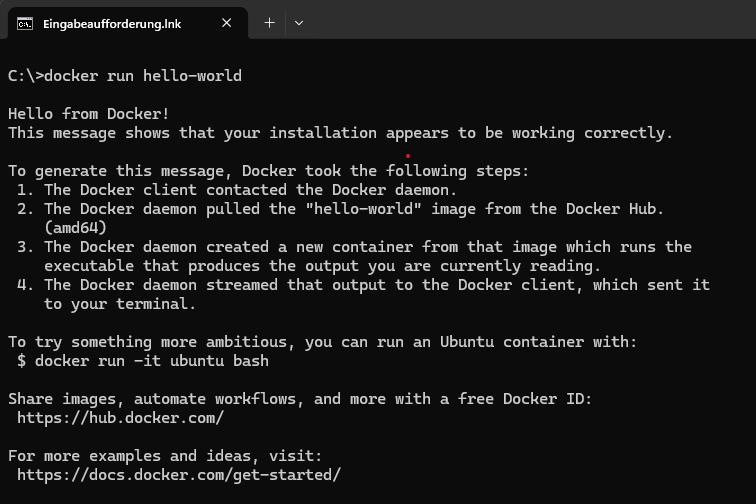Screen dimensions: 756x504
Task: Click 'Share images, automate workflows' line
Action: click(300, 399)
